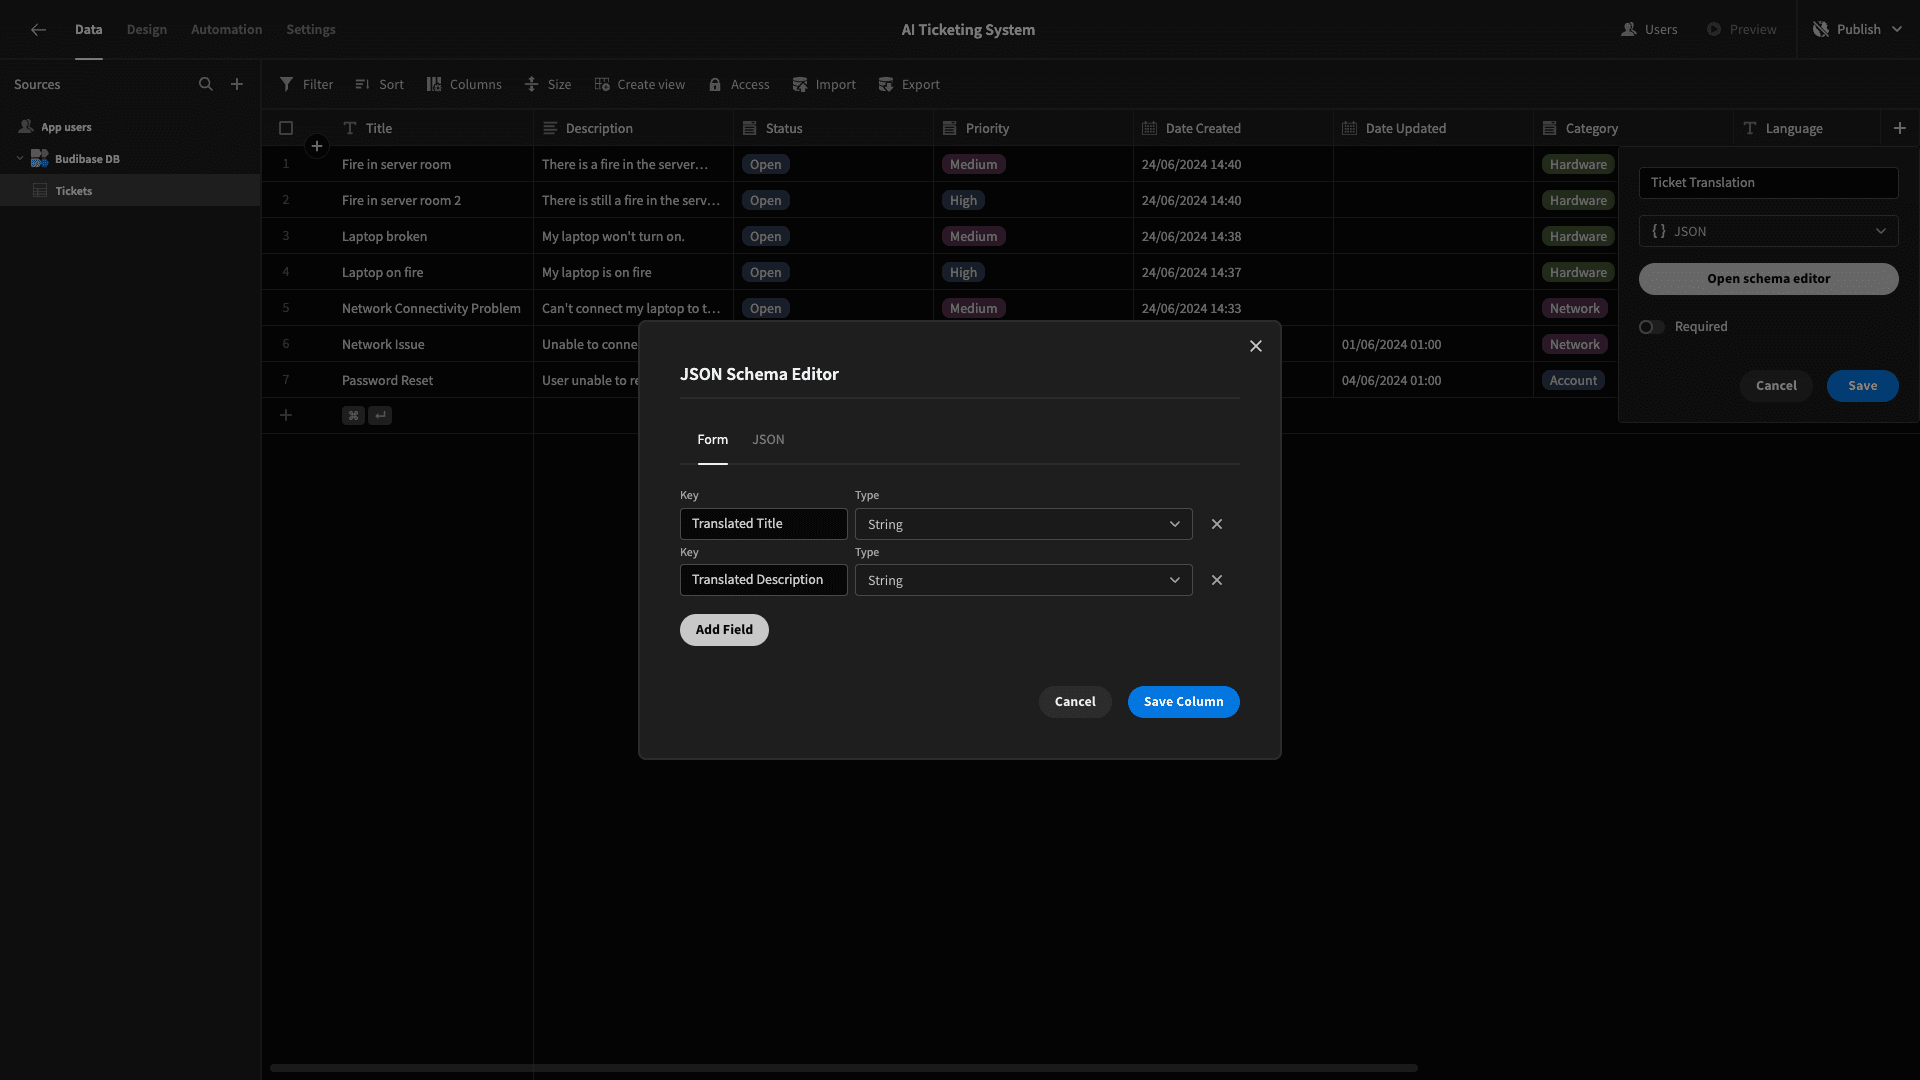
Task: Click the horizontal scrollbar at bottom
Action: pos(843,1068)
